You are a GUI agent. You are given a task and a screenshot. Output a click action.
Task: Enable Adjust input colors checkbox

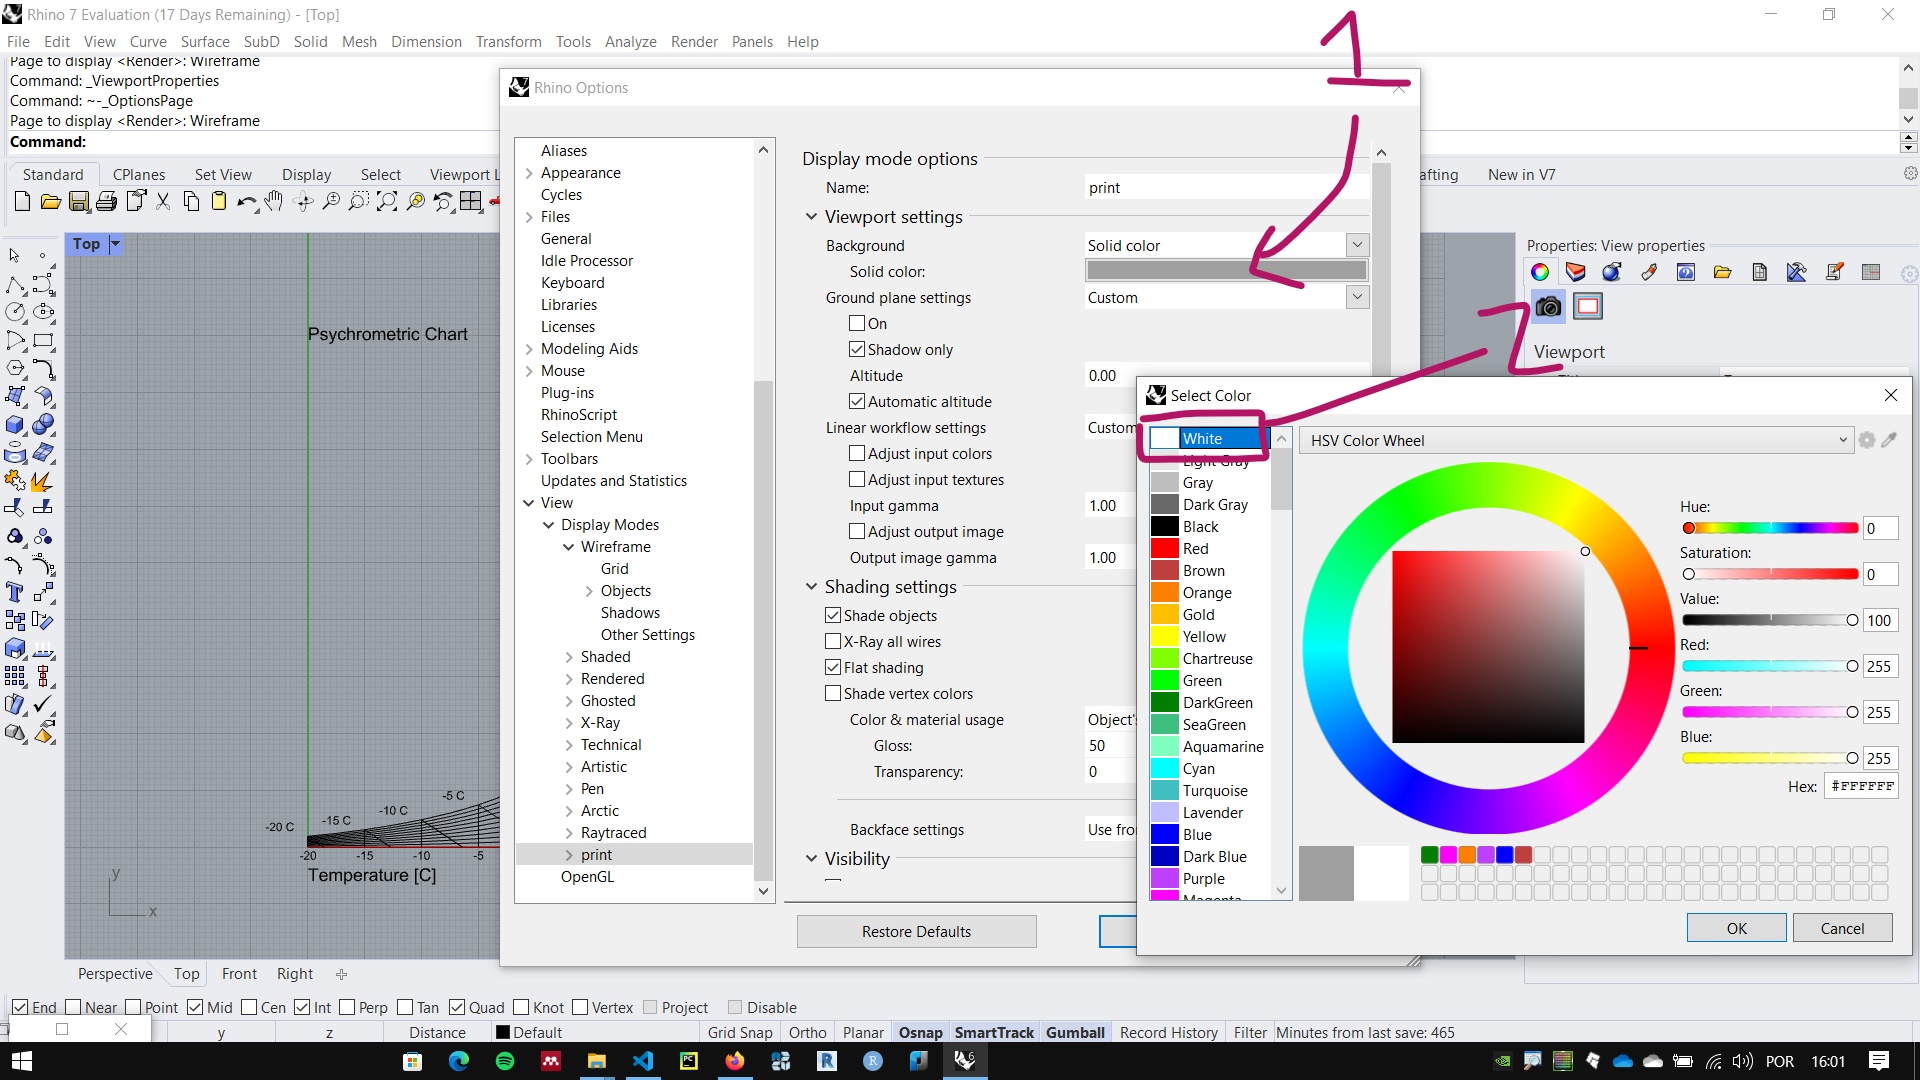click(x=857, y=453)
